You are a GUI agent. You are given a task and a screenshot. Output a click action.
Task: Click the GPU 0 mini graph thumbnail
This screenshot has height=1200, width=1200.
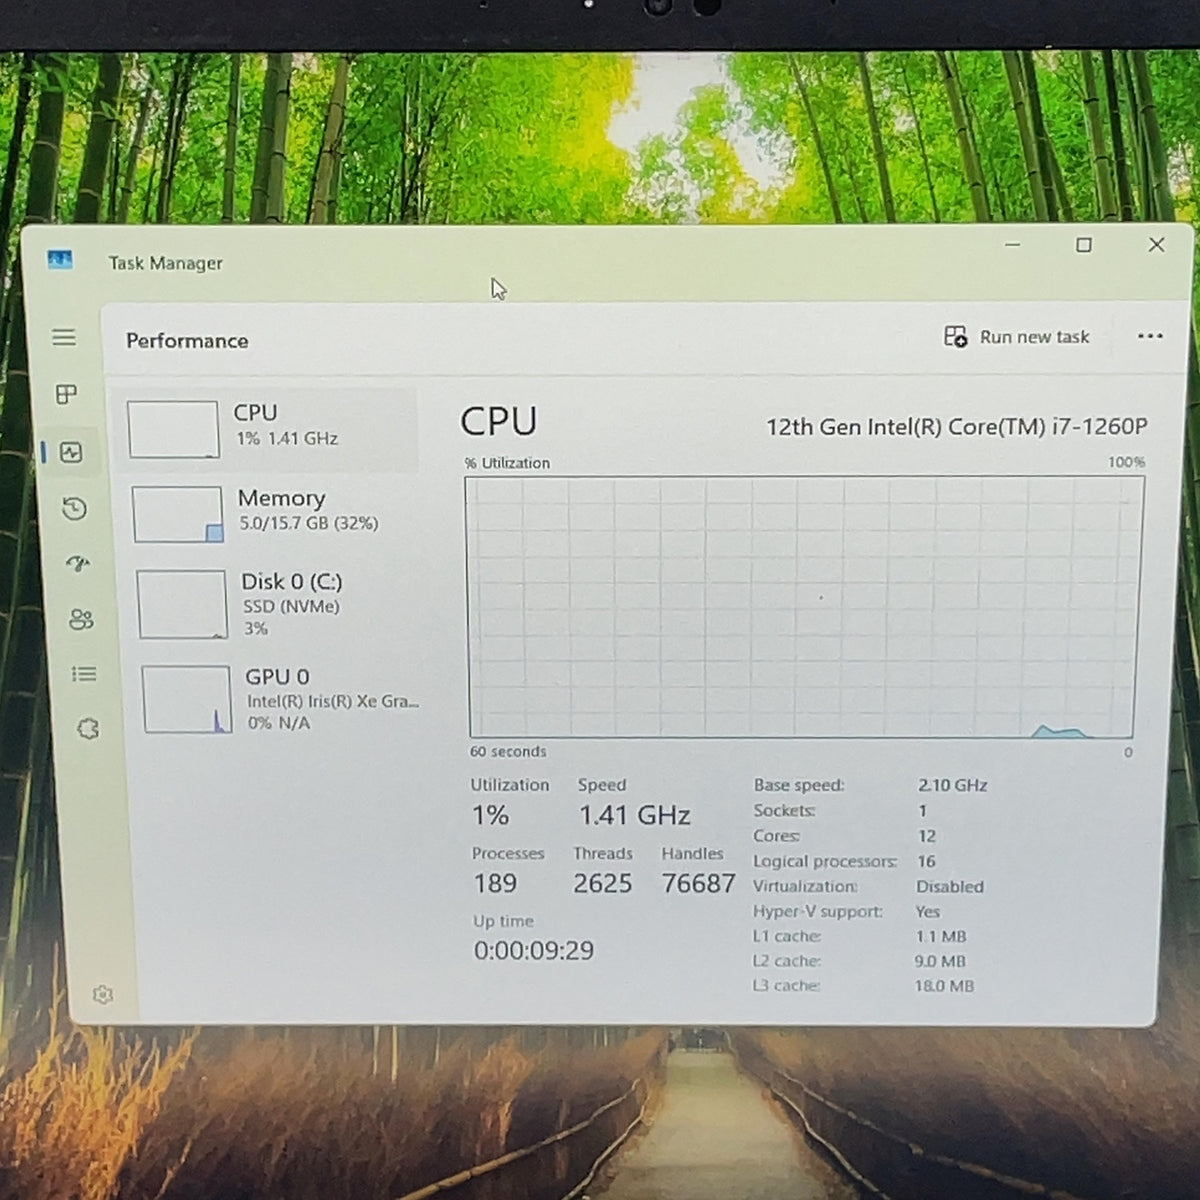pyautogui.click(x=187, y=699)
